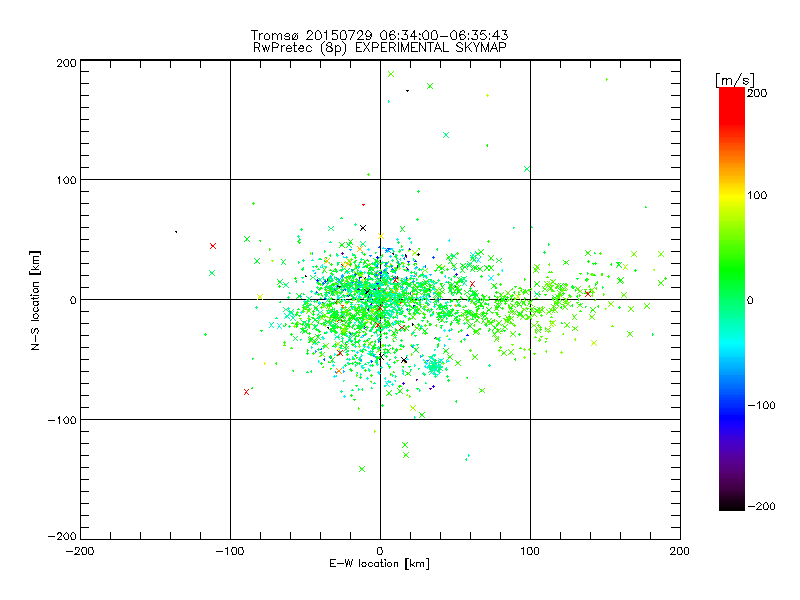800x600 pixels.
Task: Click the N-S axis tick label "-100"
Action: point(63,420)
